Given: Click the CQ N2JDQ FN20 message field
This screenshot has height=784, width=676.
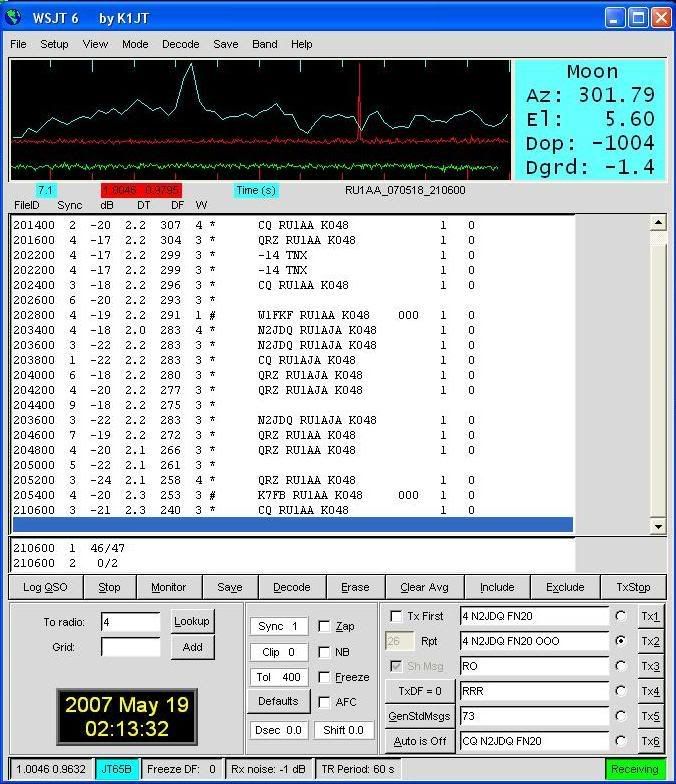Looking at the screenshot, I should 534,741.
